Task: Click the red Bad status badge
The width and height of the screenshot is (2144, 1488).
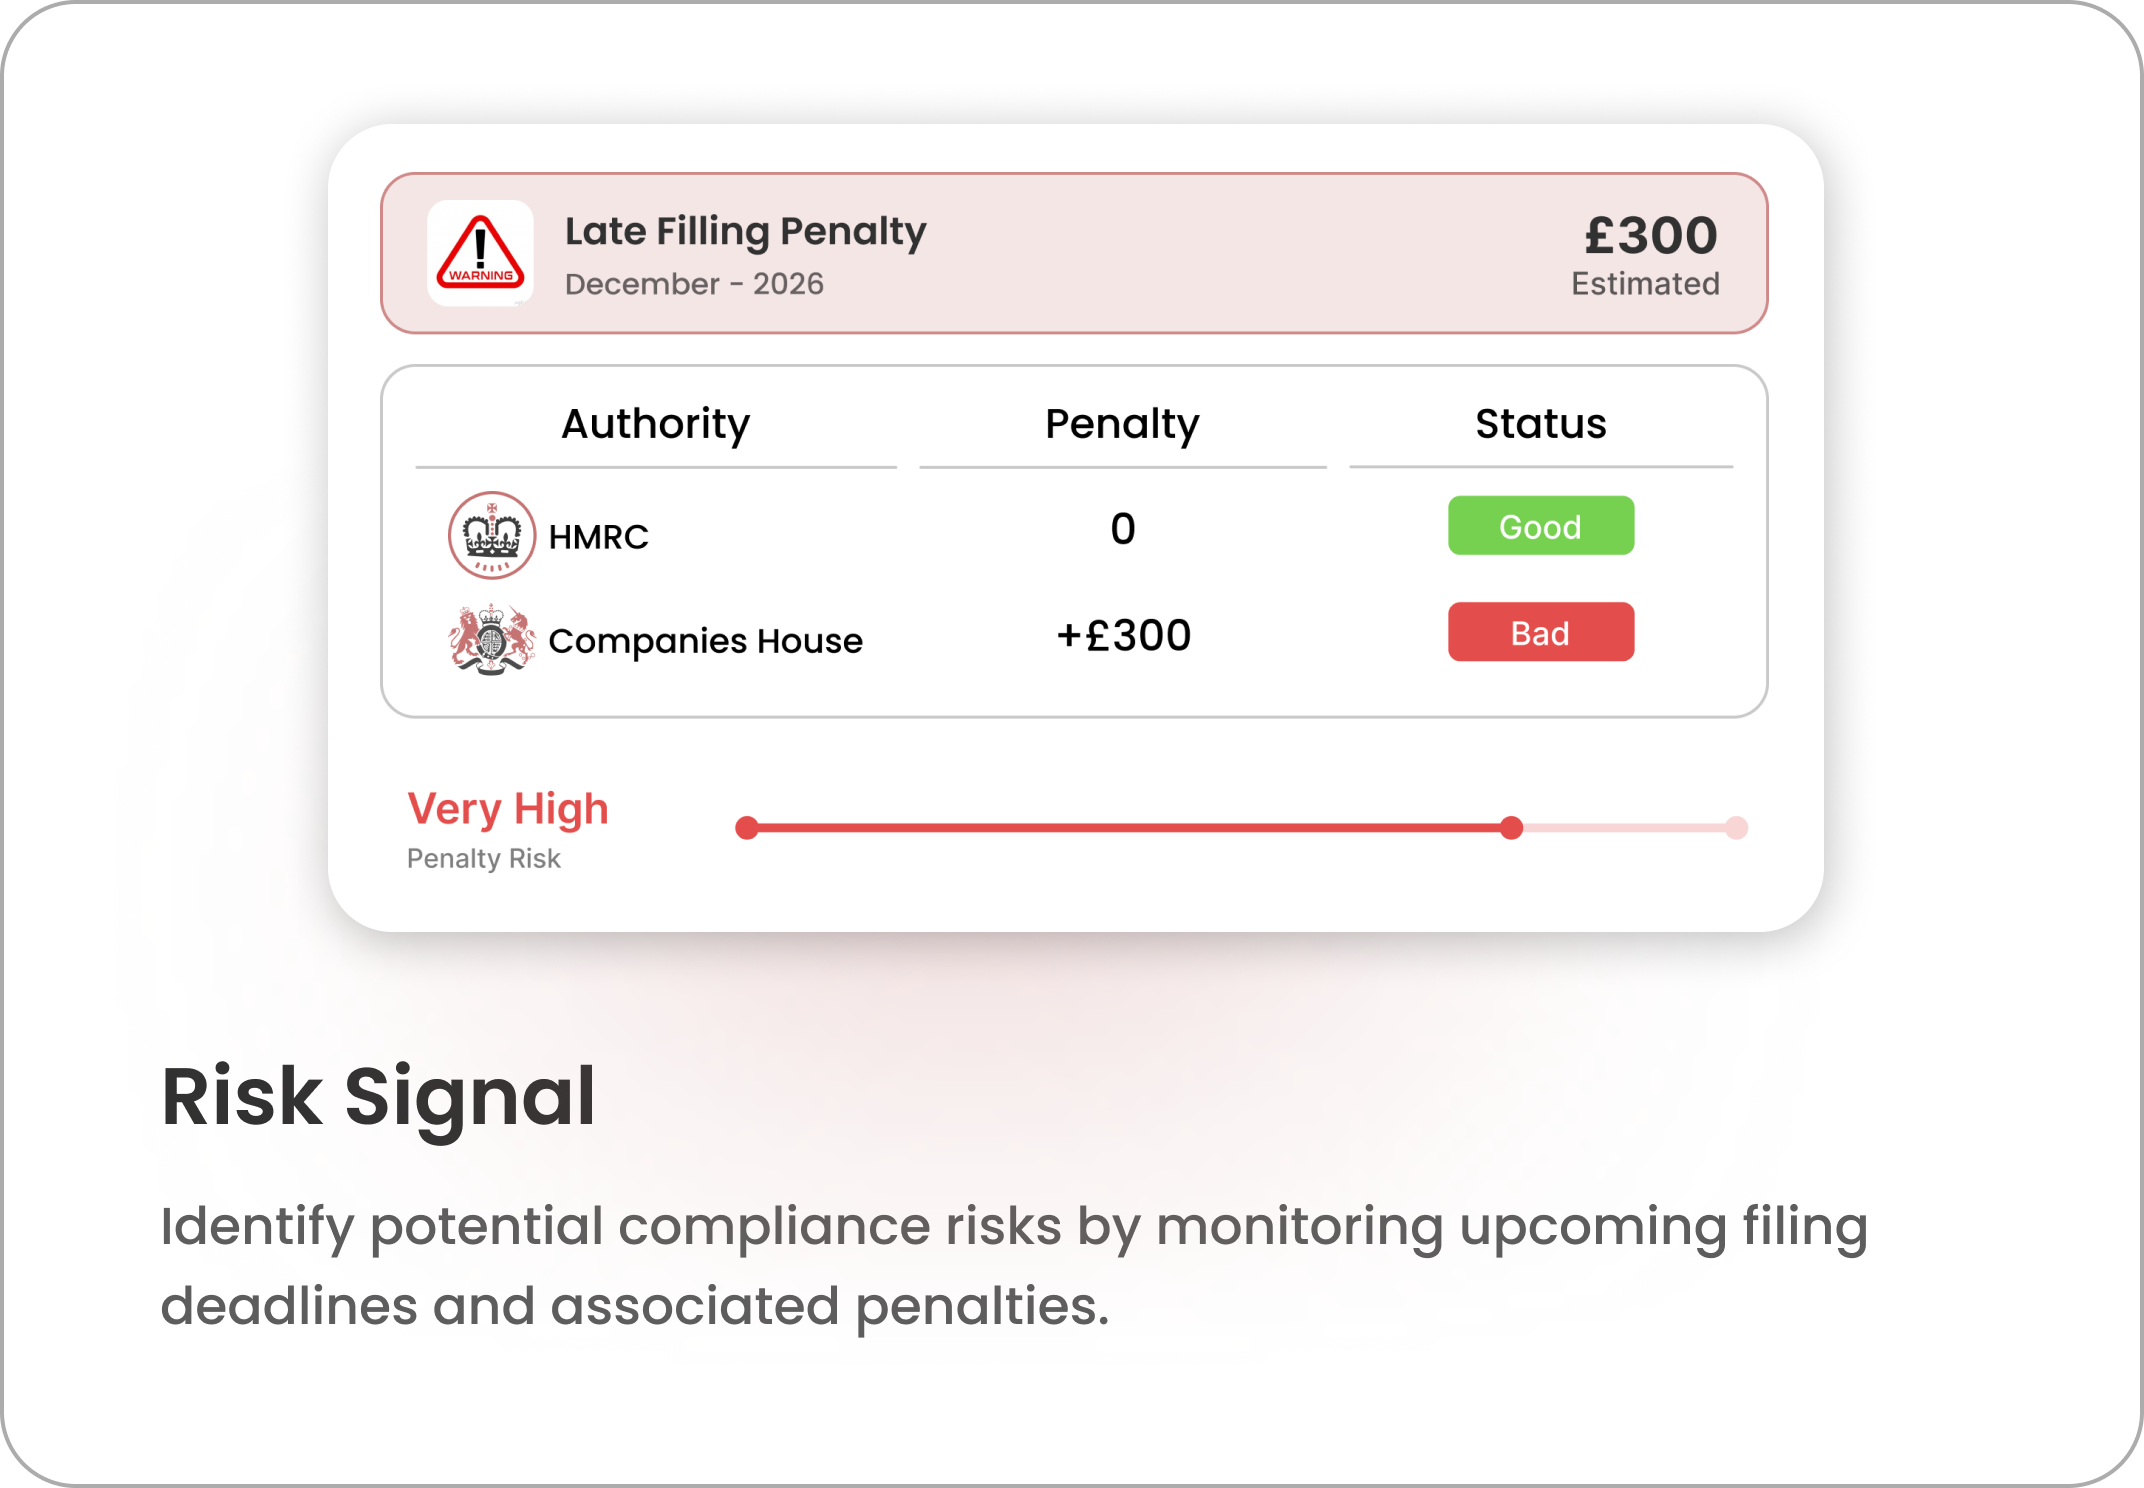Action: click(x=1540, y=632)
